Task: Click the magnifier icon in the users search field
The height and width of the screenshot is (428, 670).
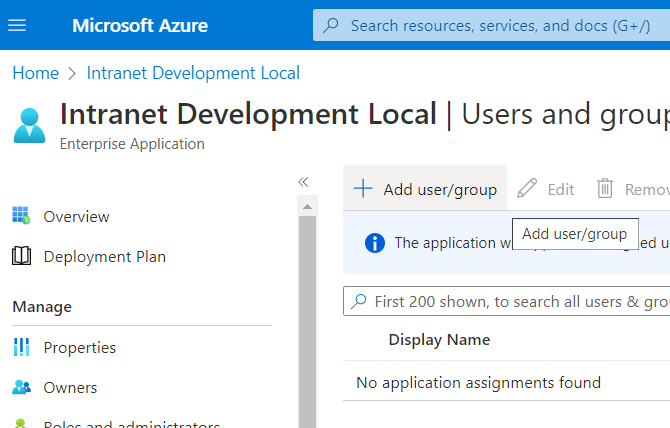Action: (x=359, y=302)
